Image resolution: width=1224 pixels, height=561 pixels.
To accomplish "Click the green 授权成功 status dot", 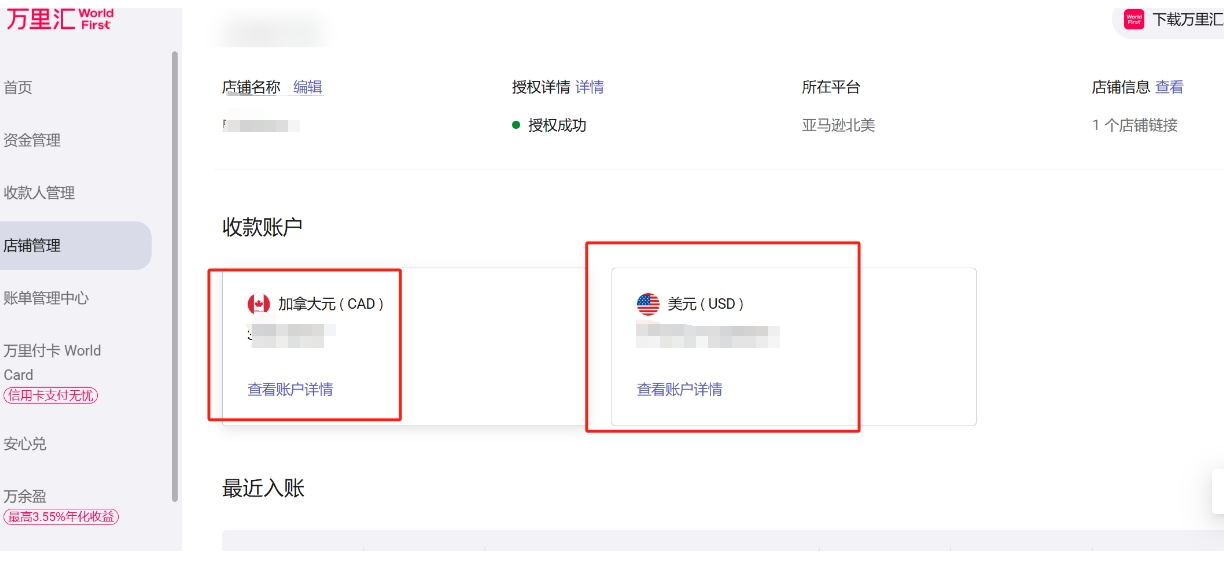I will 516,125.
